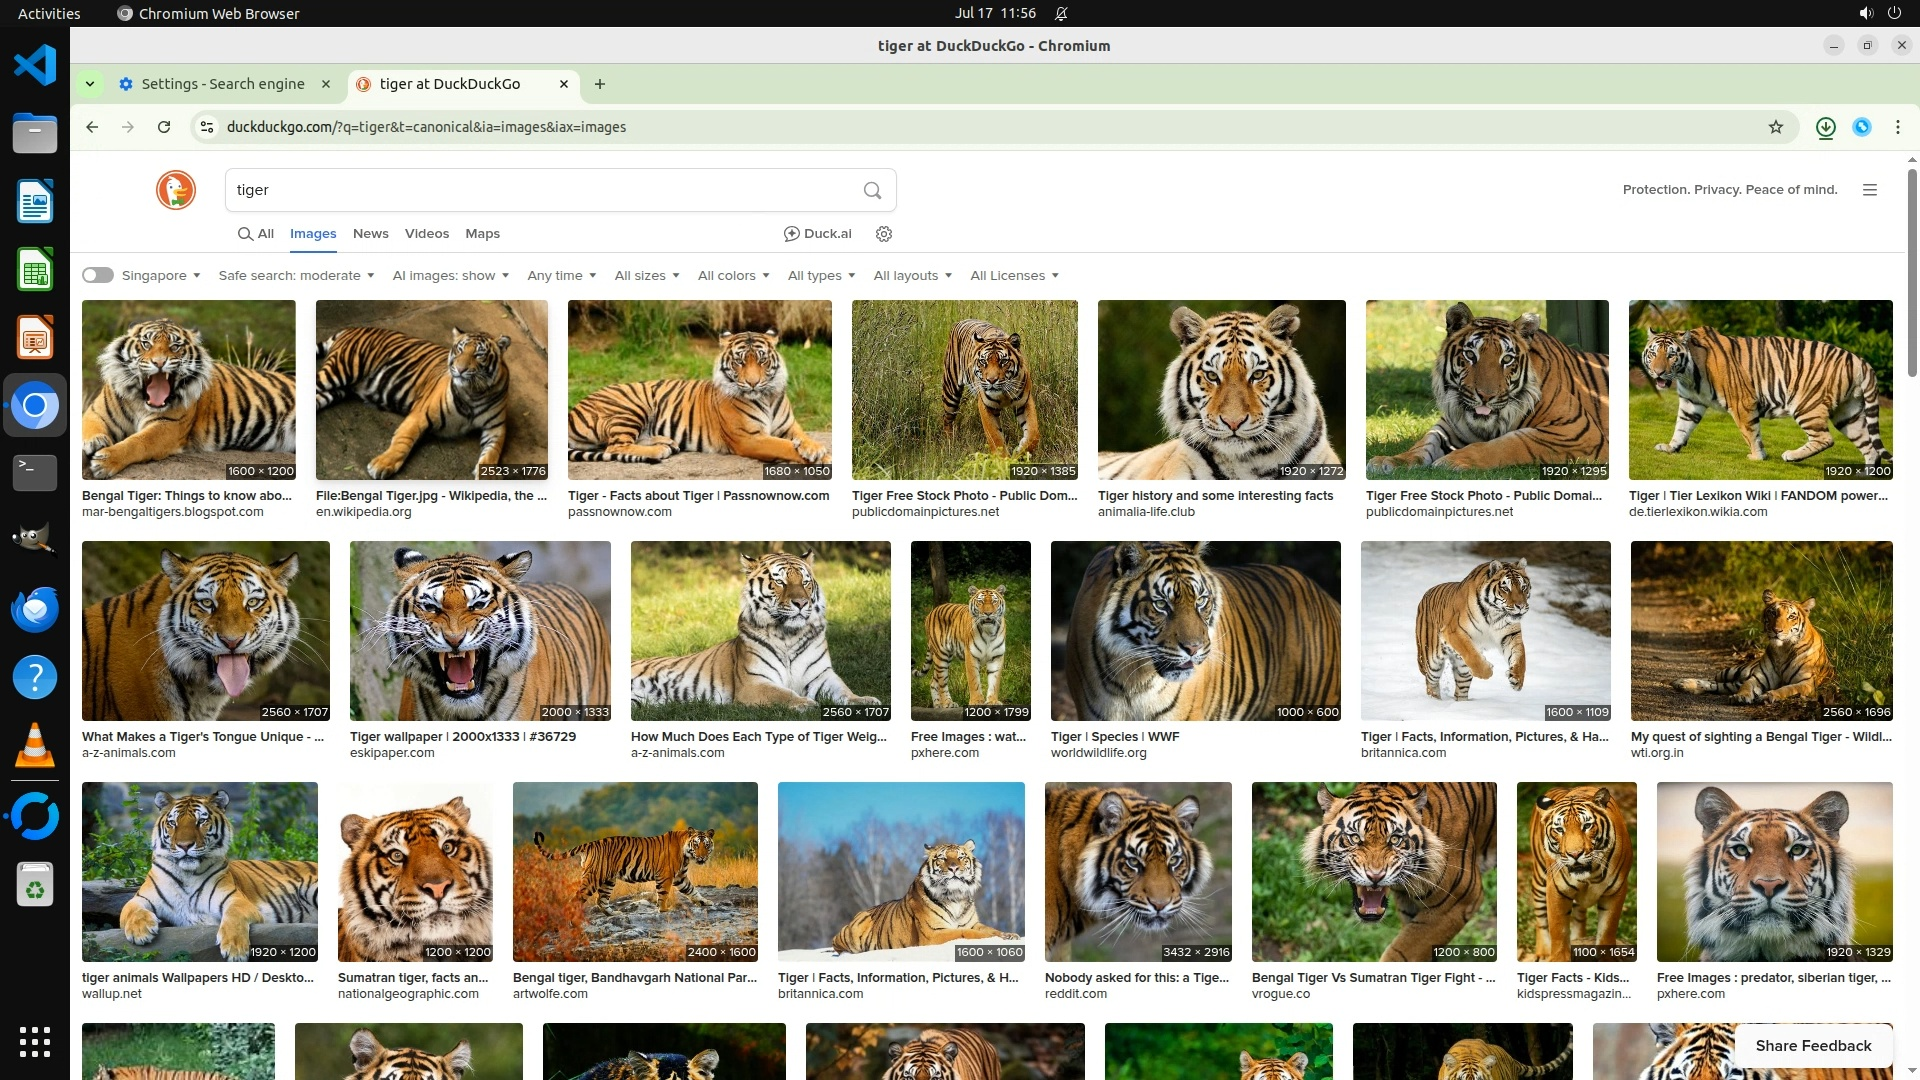Switch to Settings - Search engine tab
Viewport: 1920px width, 1080px height.
pos(223,84)
